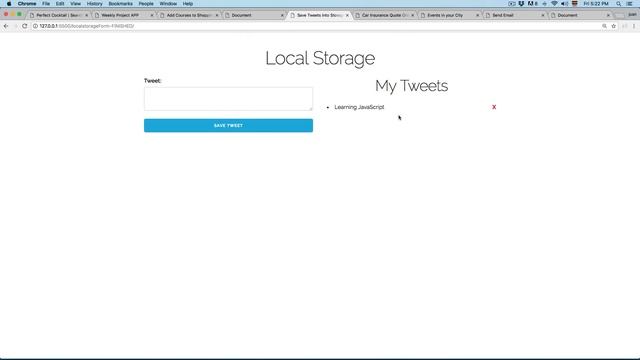Open Notification Center icon
This screenshot has width=640, height=360.
pyautogui.click(x=630, y=4)
